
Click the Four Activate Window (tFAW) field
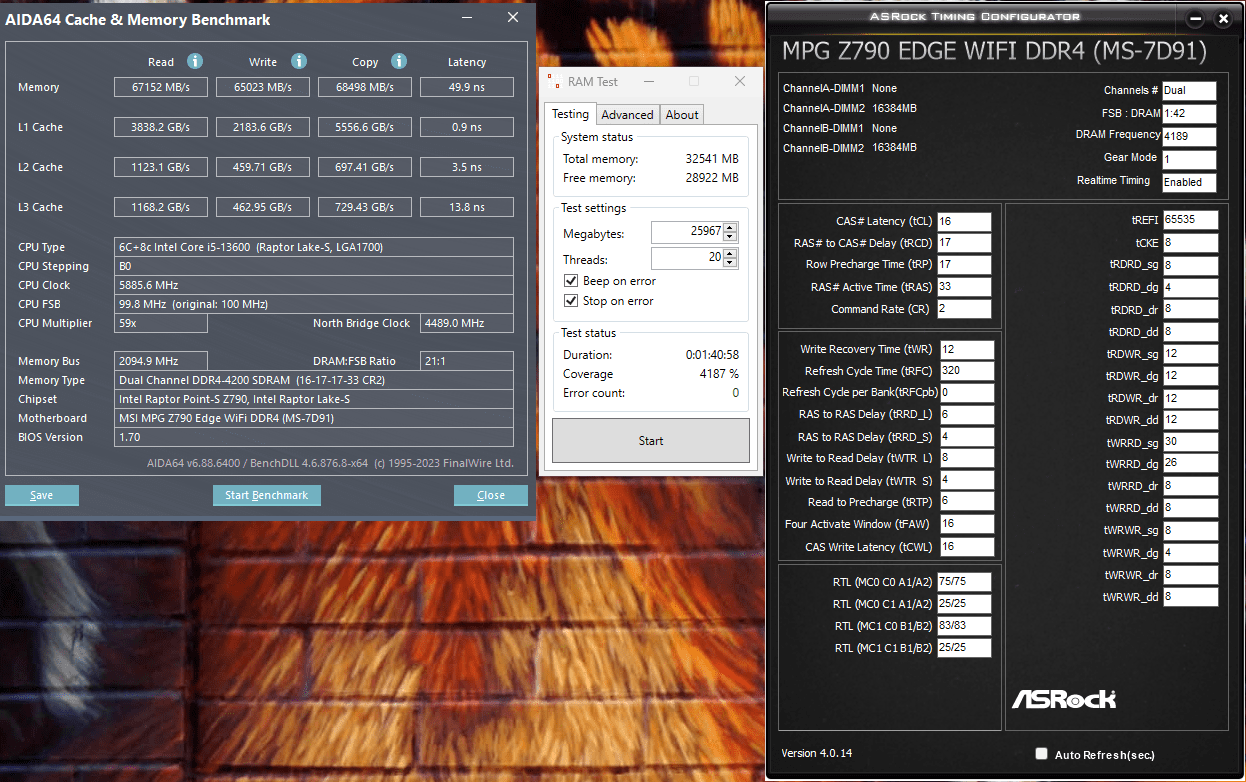point(967,524)
